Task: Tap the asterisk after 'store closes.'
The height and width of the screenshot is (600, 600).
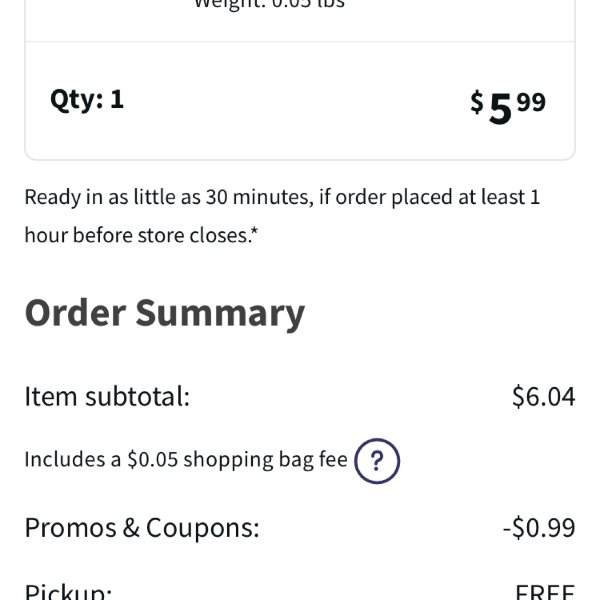Action: [255, 230]
